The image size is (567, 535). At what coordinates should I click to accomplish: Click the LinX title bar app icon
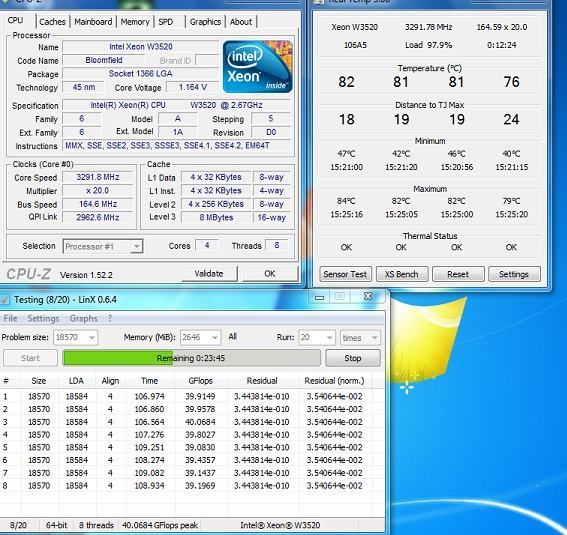tap(4, 299)
